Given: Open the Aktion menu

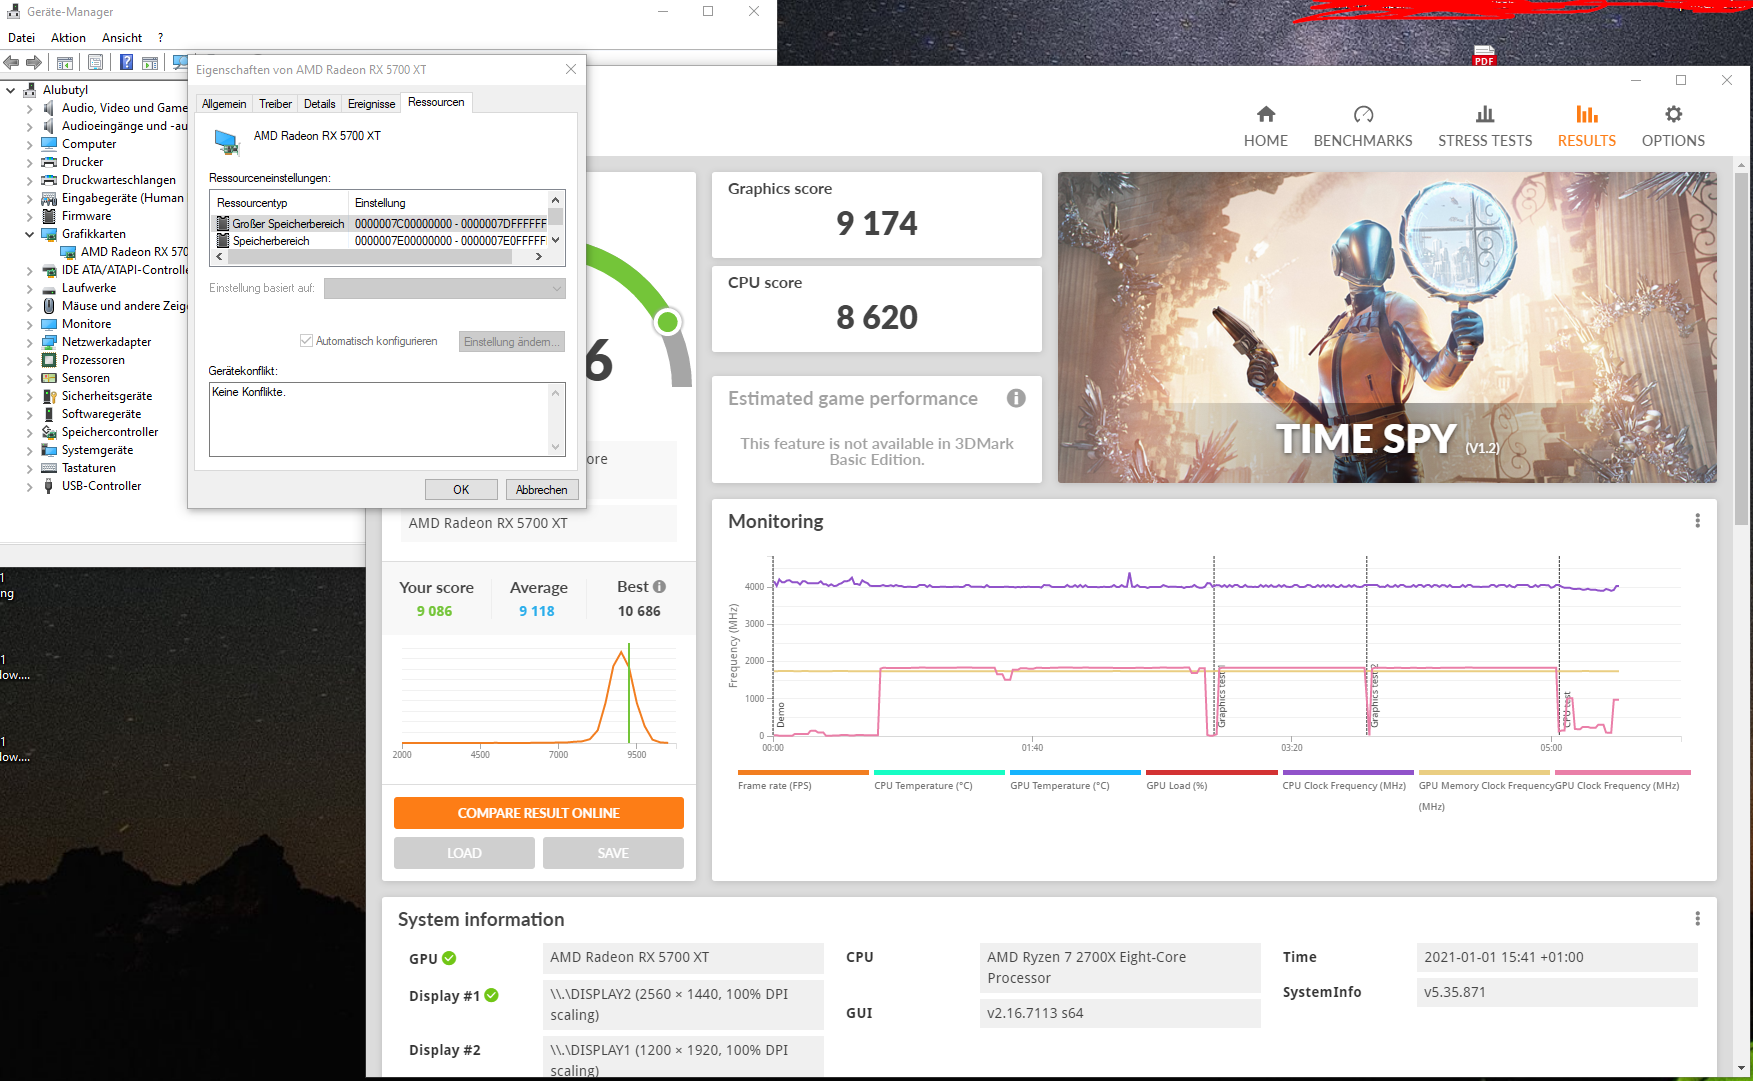Looking at the screenshot, I should click(68, 38).
